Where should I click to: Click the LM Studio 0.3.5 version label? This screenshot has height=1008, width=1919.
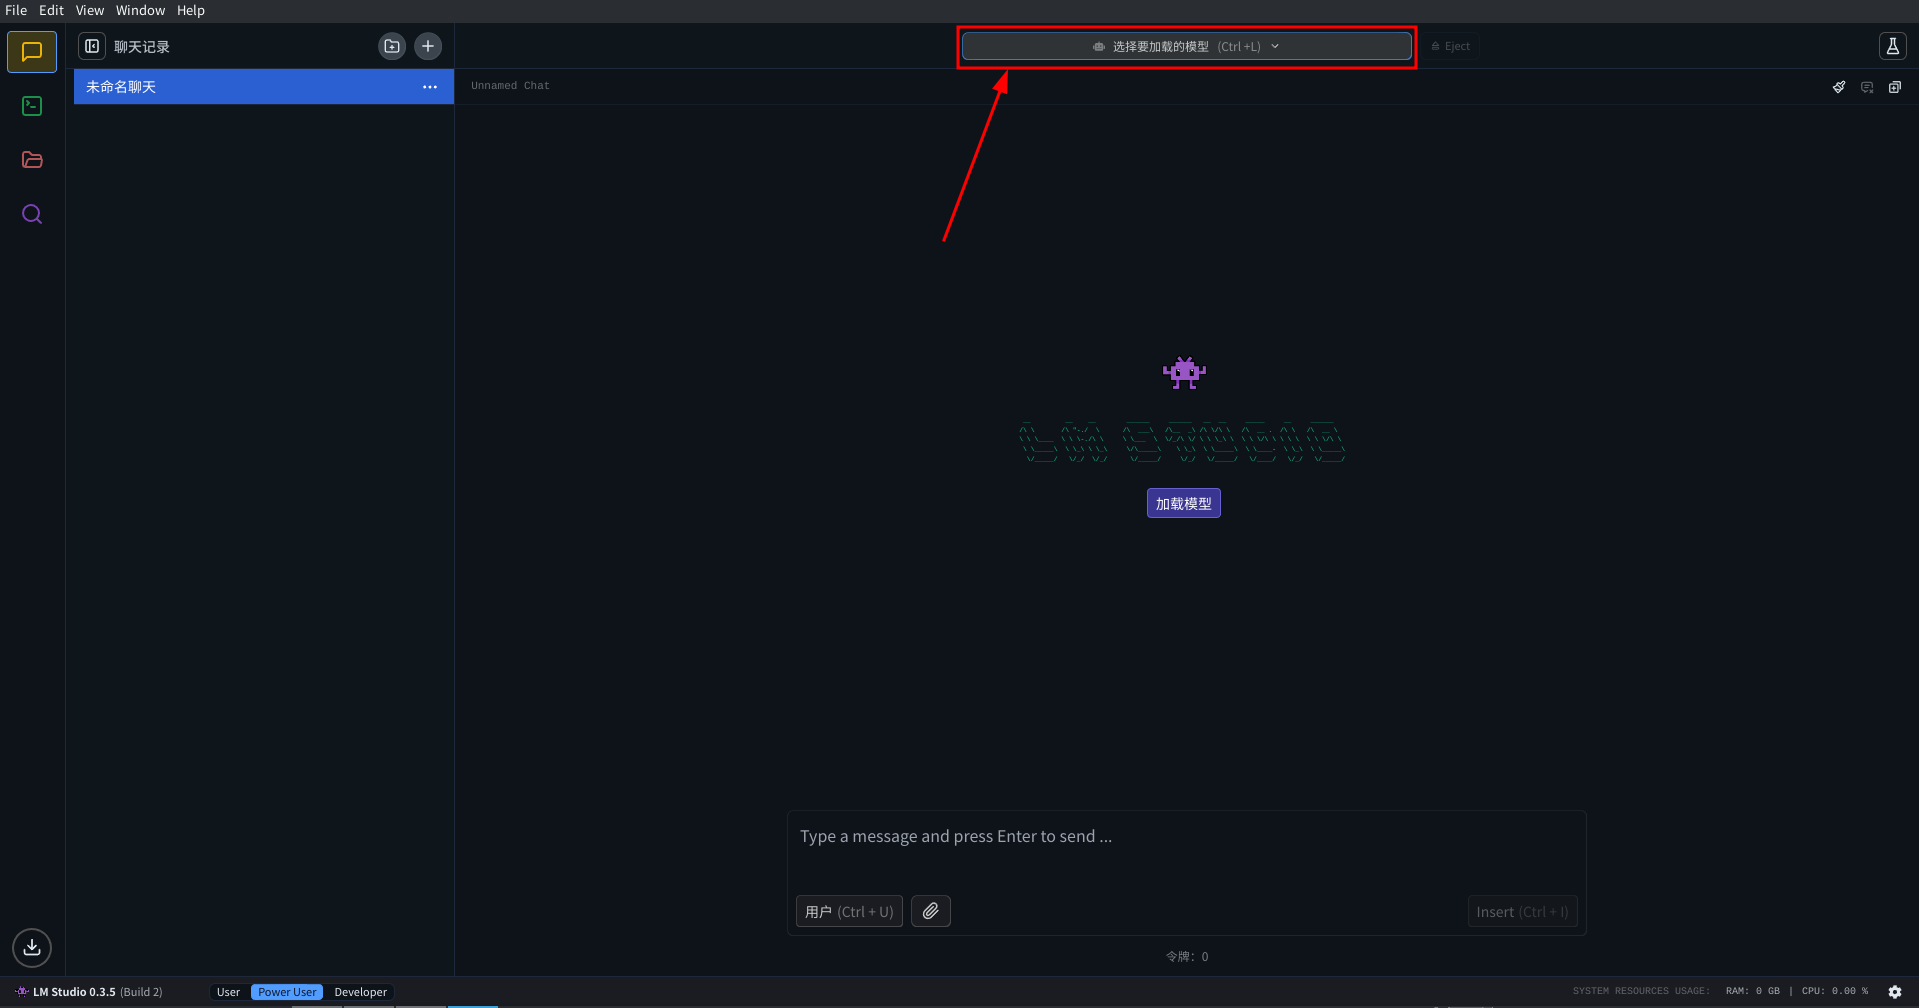(97, 992)
